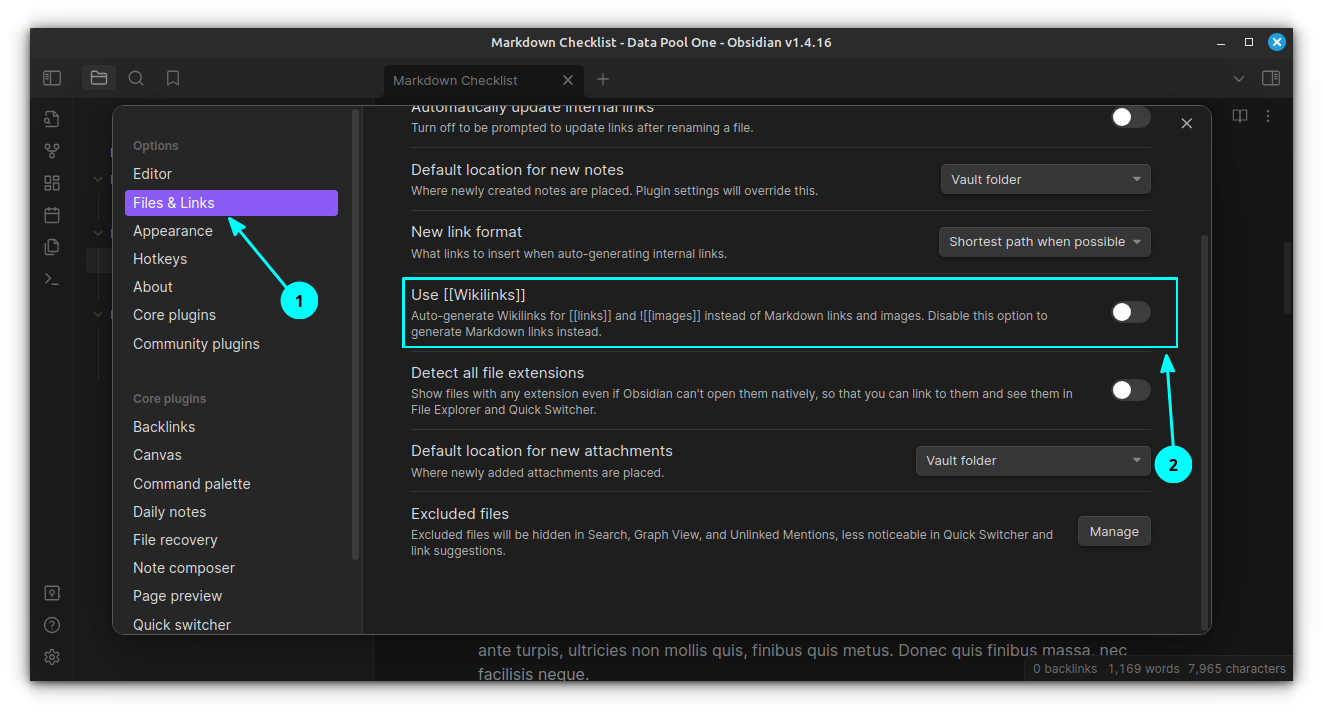
Task: Open command palette ribbon icon
Action: 52,279
